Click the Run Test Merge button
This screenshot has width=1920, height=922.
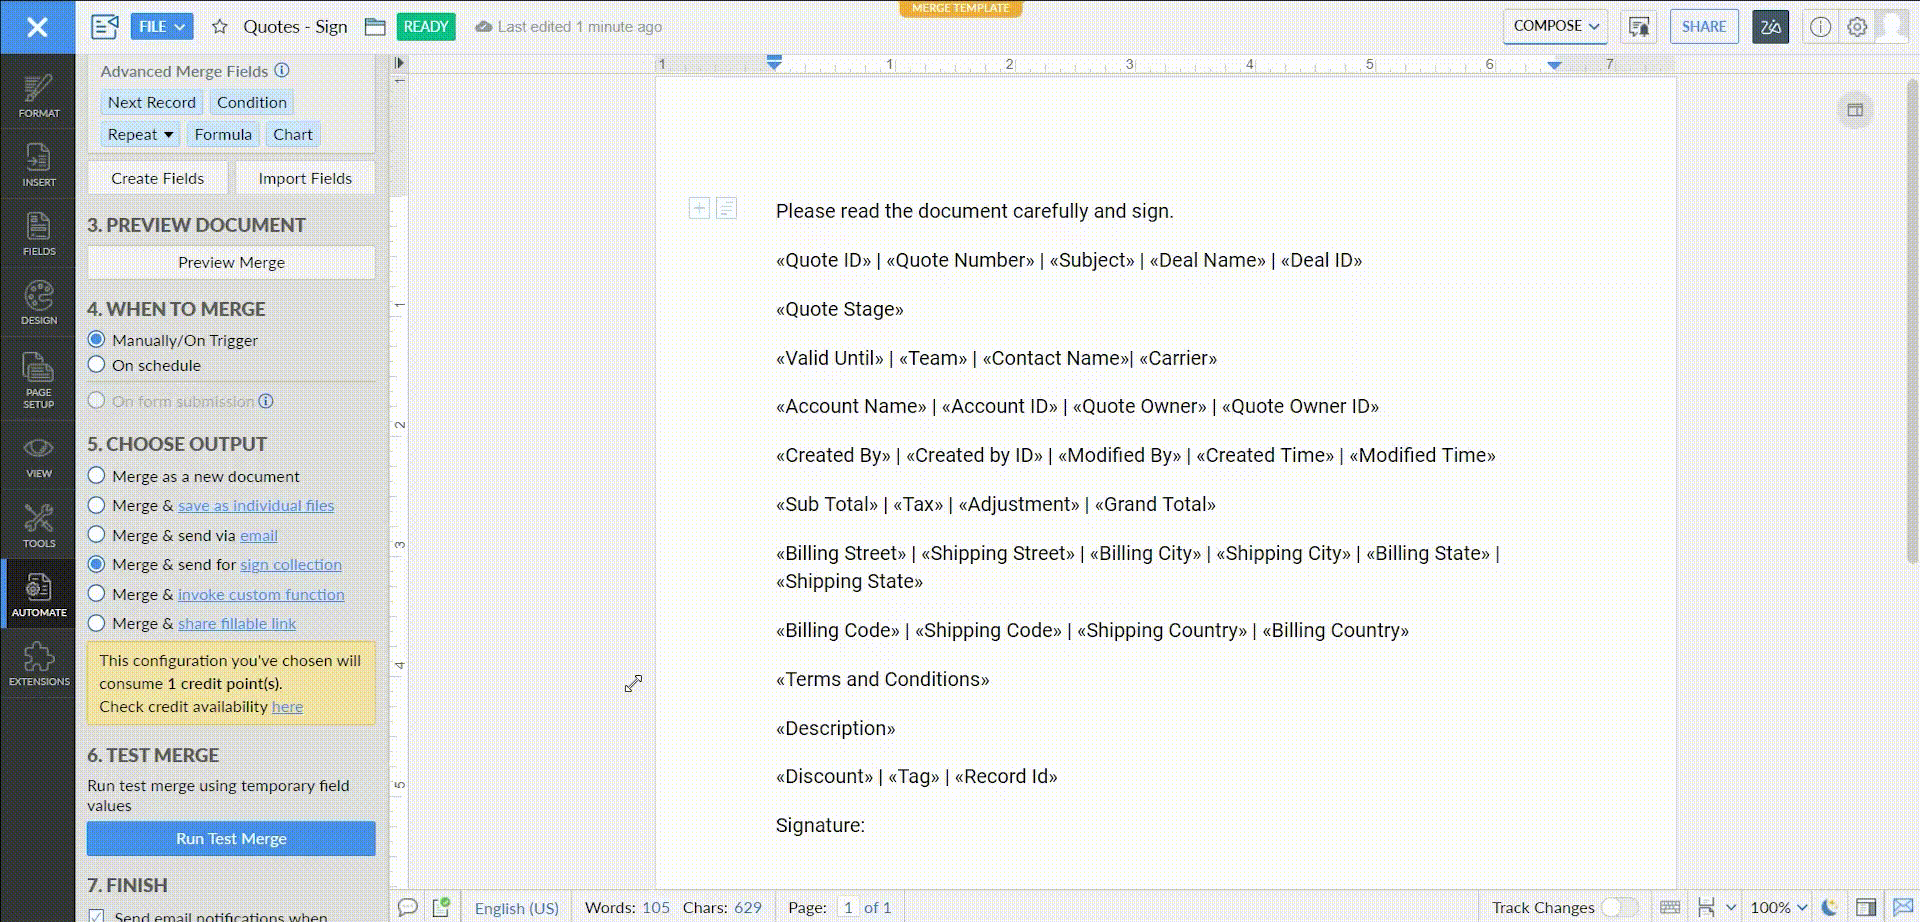point(231,838)
